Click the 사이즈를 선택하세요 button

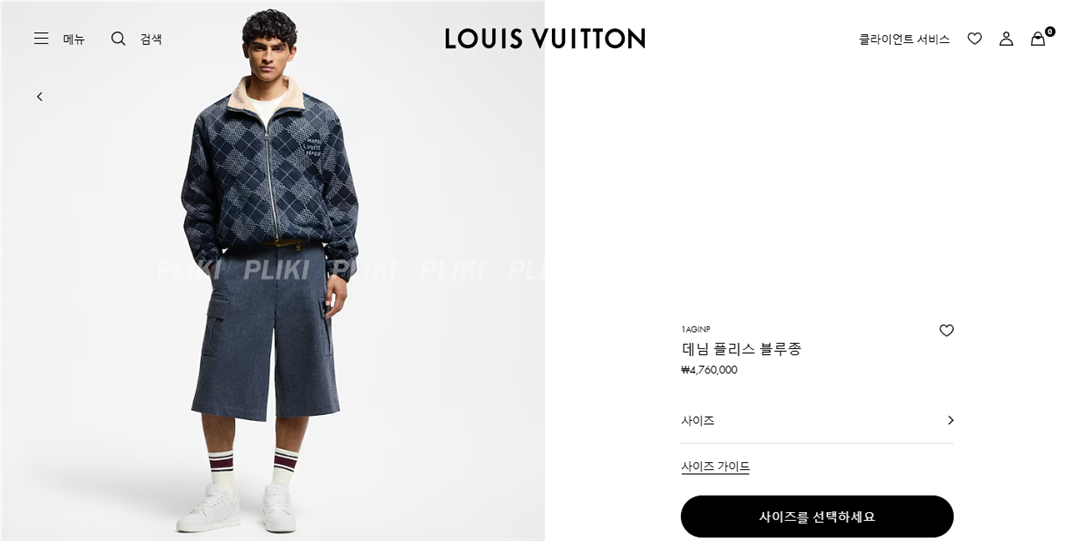click(817, 516)
